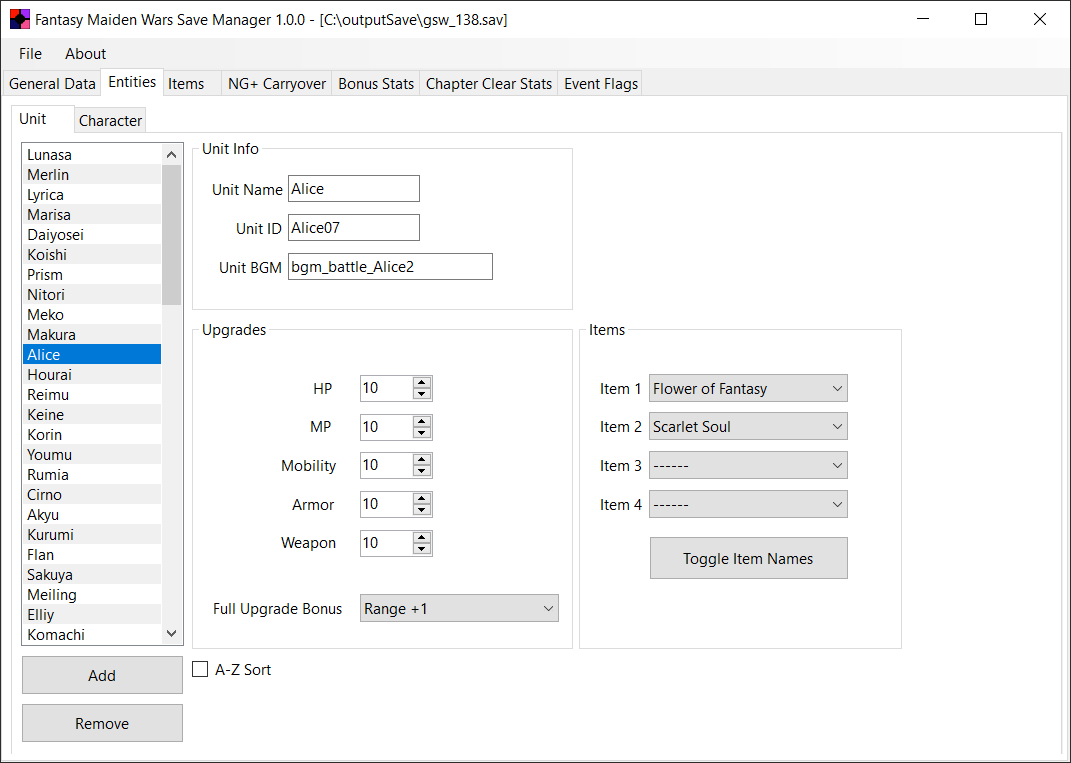This screenshot has height=763, width=1071.
Task: Increase the Weapon upgrade value
Action: (x=422, y=538)
